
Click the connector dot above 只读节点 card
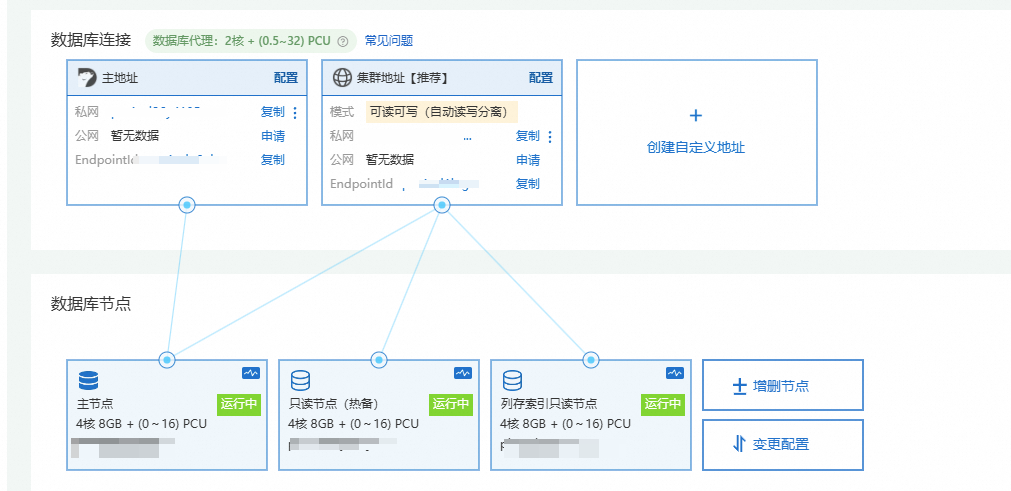click(379, 360)
